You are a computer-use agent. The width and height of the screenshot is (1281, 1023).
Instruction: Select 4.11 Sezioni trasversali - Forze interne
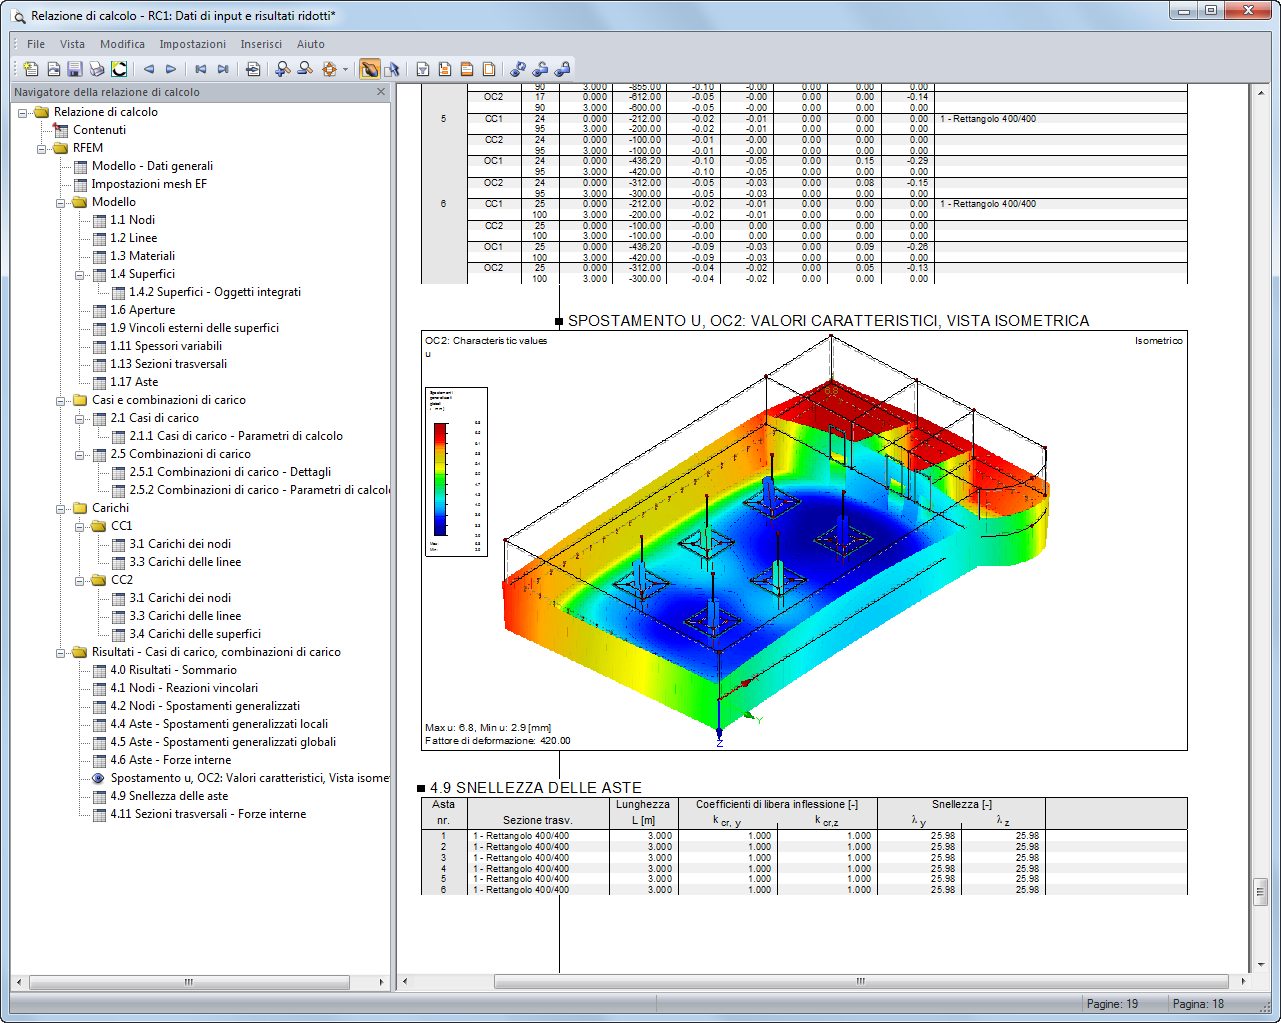pyautogui.click(x=208, y=814)
